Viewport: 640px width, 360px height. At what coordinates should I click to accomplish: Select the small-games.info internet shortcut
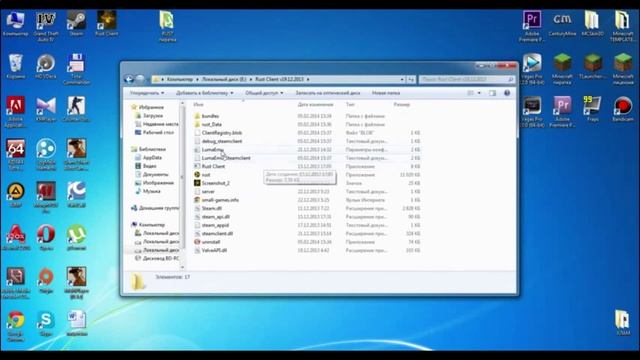(x=216, y=200)
